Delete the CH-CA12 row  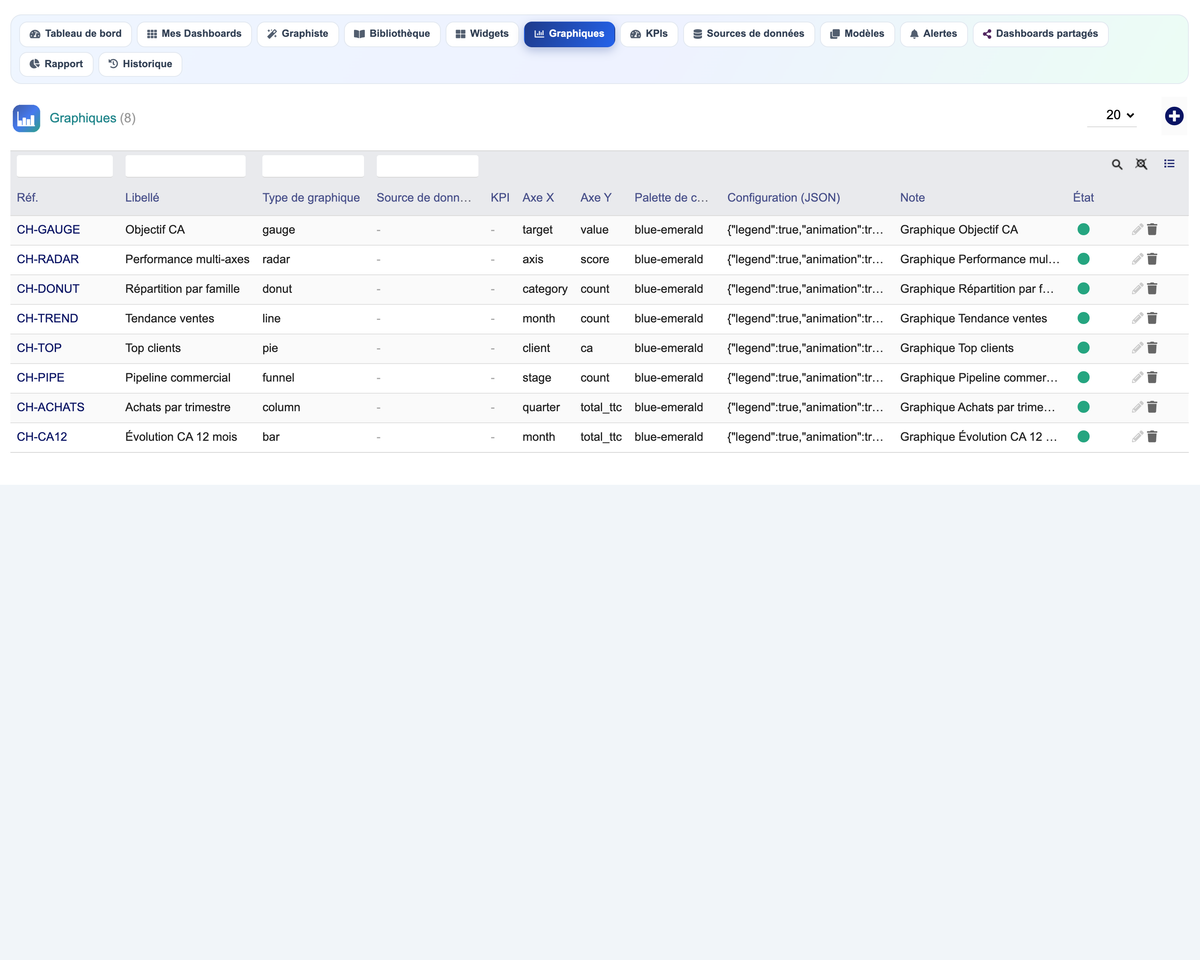click(1152, 437)
